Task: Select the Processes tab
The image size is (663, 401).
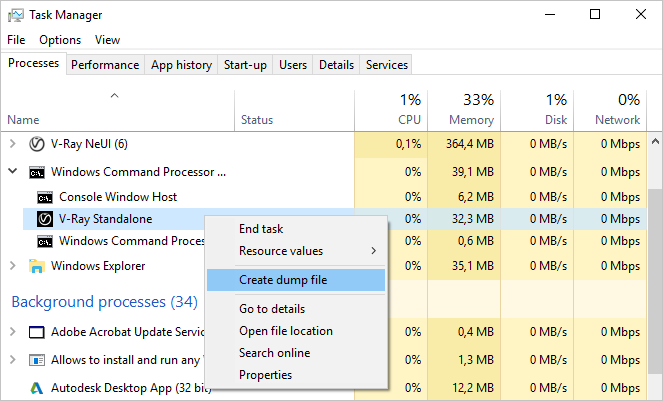Action: (33, 63)
